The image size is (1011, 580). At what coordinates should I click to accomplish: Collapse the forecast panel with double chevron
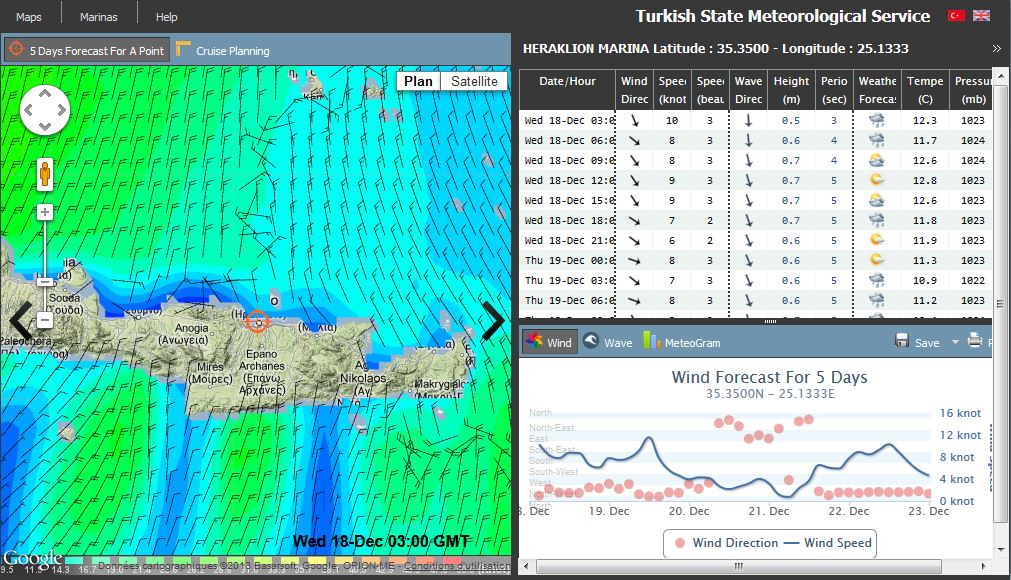pos(996,48)
